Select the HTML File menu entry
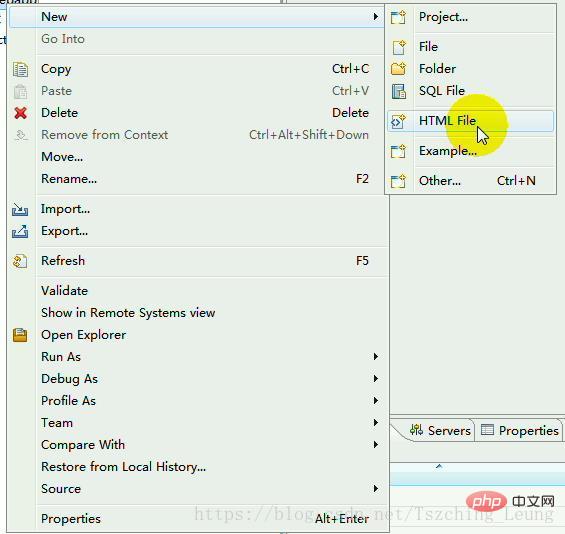 tap(470, 121)
